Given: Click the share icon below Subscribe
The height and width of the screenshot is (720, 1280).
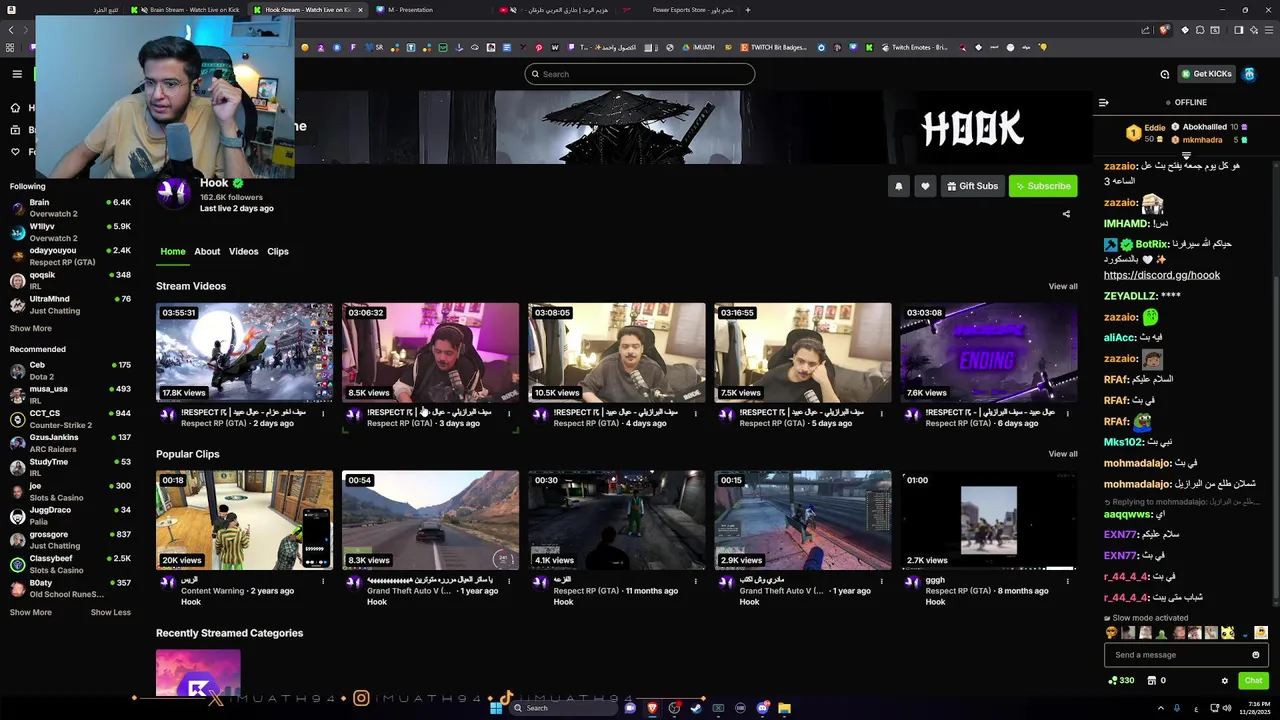Looking at the screenshot, I should (1066, 214).
